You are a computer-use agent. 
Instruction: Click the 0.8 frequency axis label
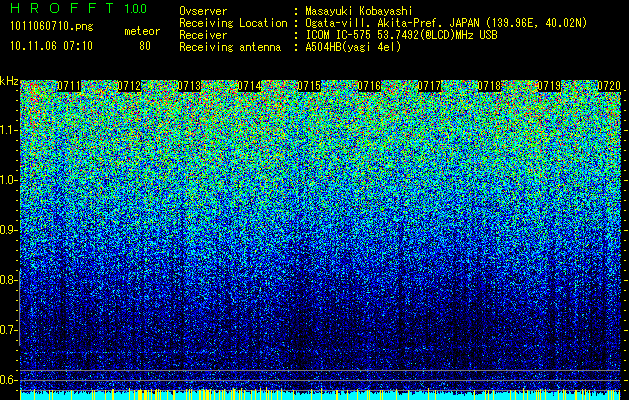coord(8,280)
